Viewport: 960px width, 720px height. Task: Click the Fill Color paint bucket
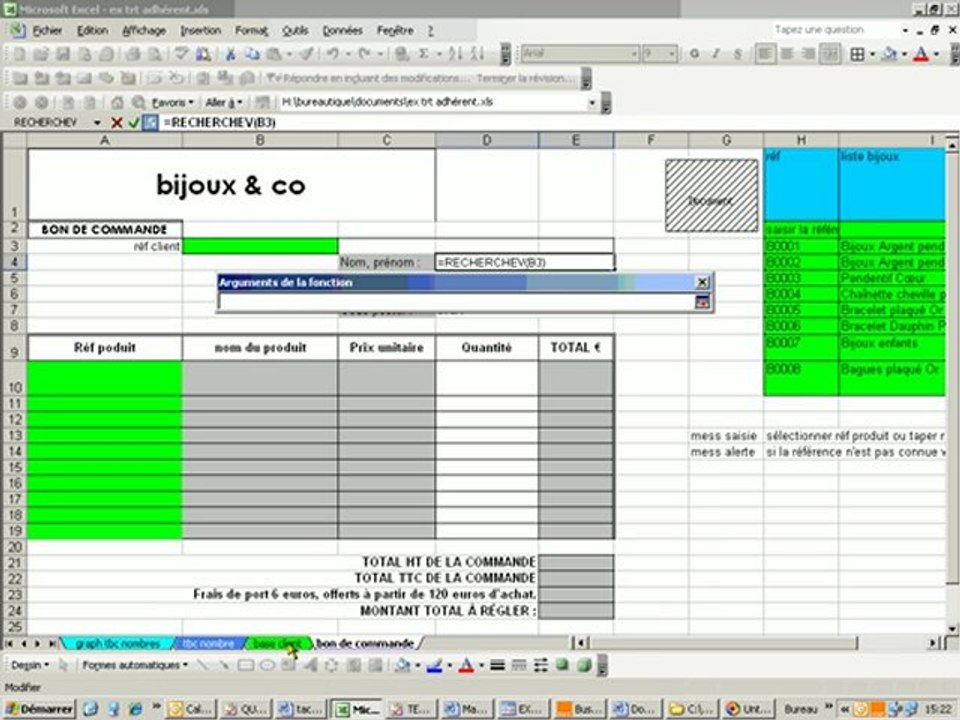click(890, 54)
